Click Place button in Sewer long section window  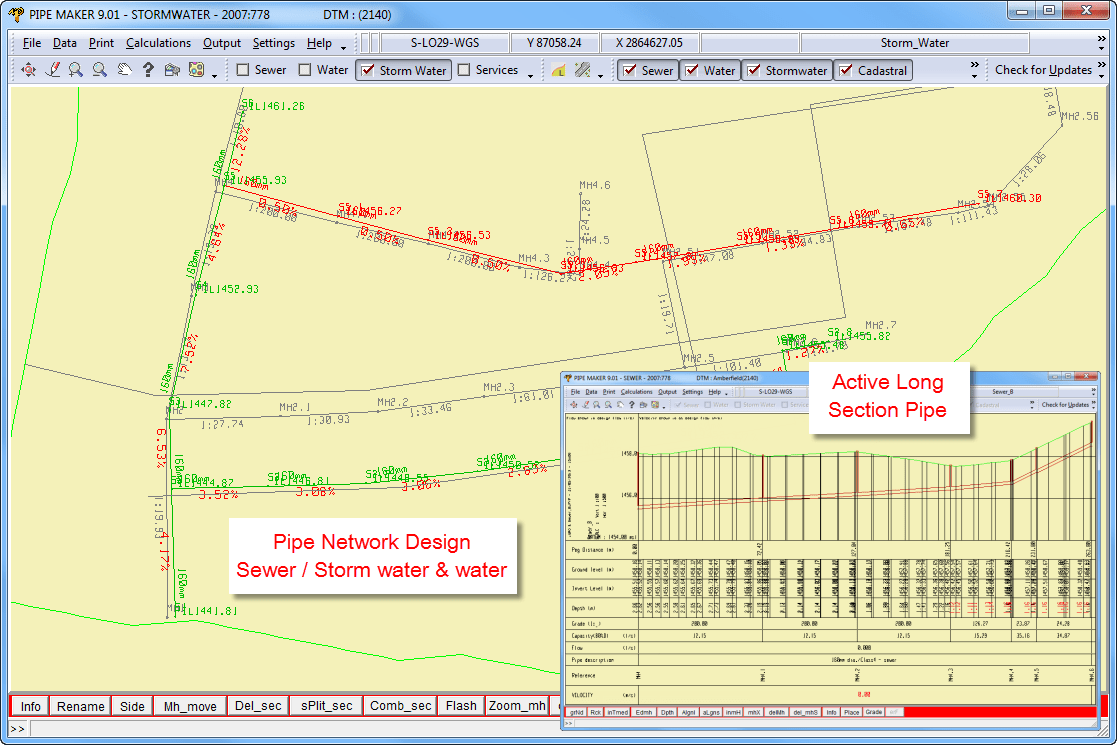point(851,712)
